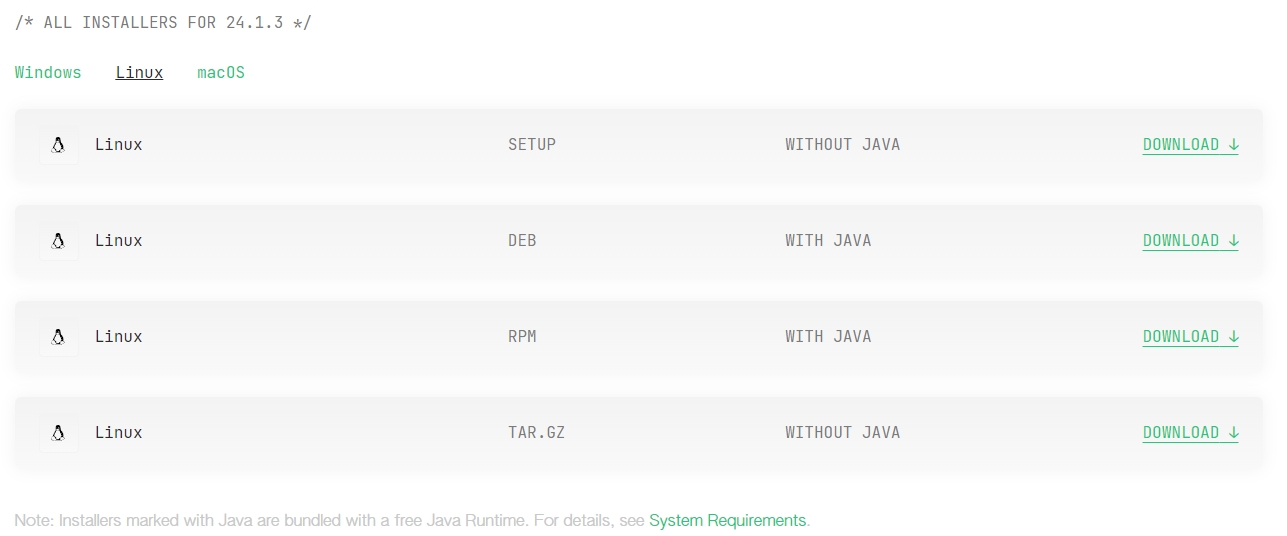Click the TAR.GZ format label
Screen dimensions: 1287x536
(537, 433)
